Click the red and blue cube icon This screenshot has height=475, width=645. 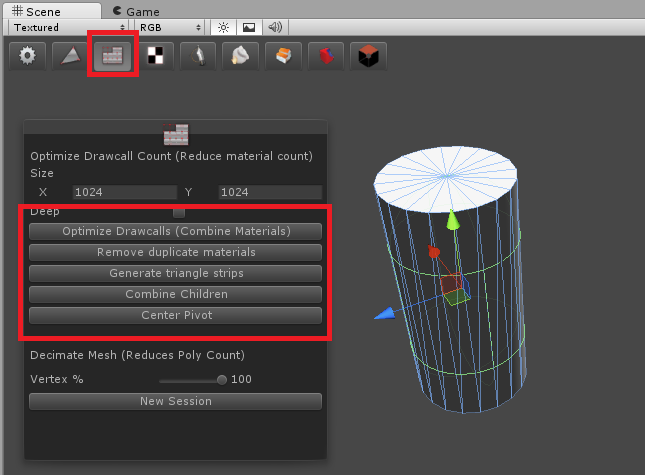(x=326, y=56)
